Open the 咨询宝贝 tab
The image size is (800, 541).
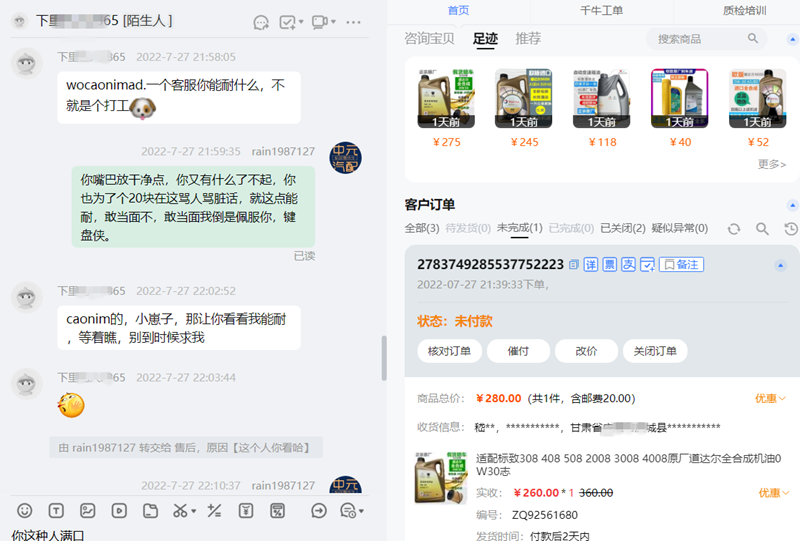[x=429, y=39]
